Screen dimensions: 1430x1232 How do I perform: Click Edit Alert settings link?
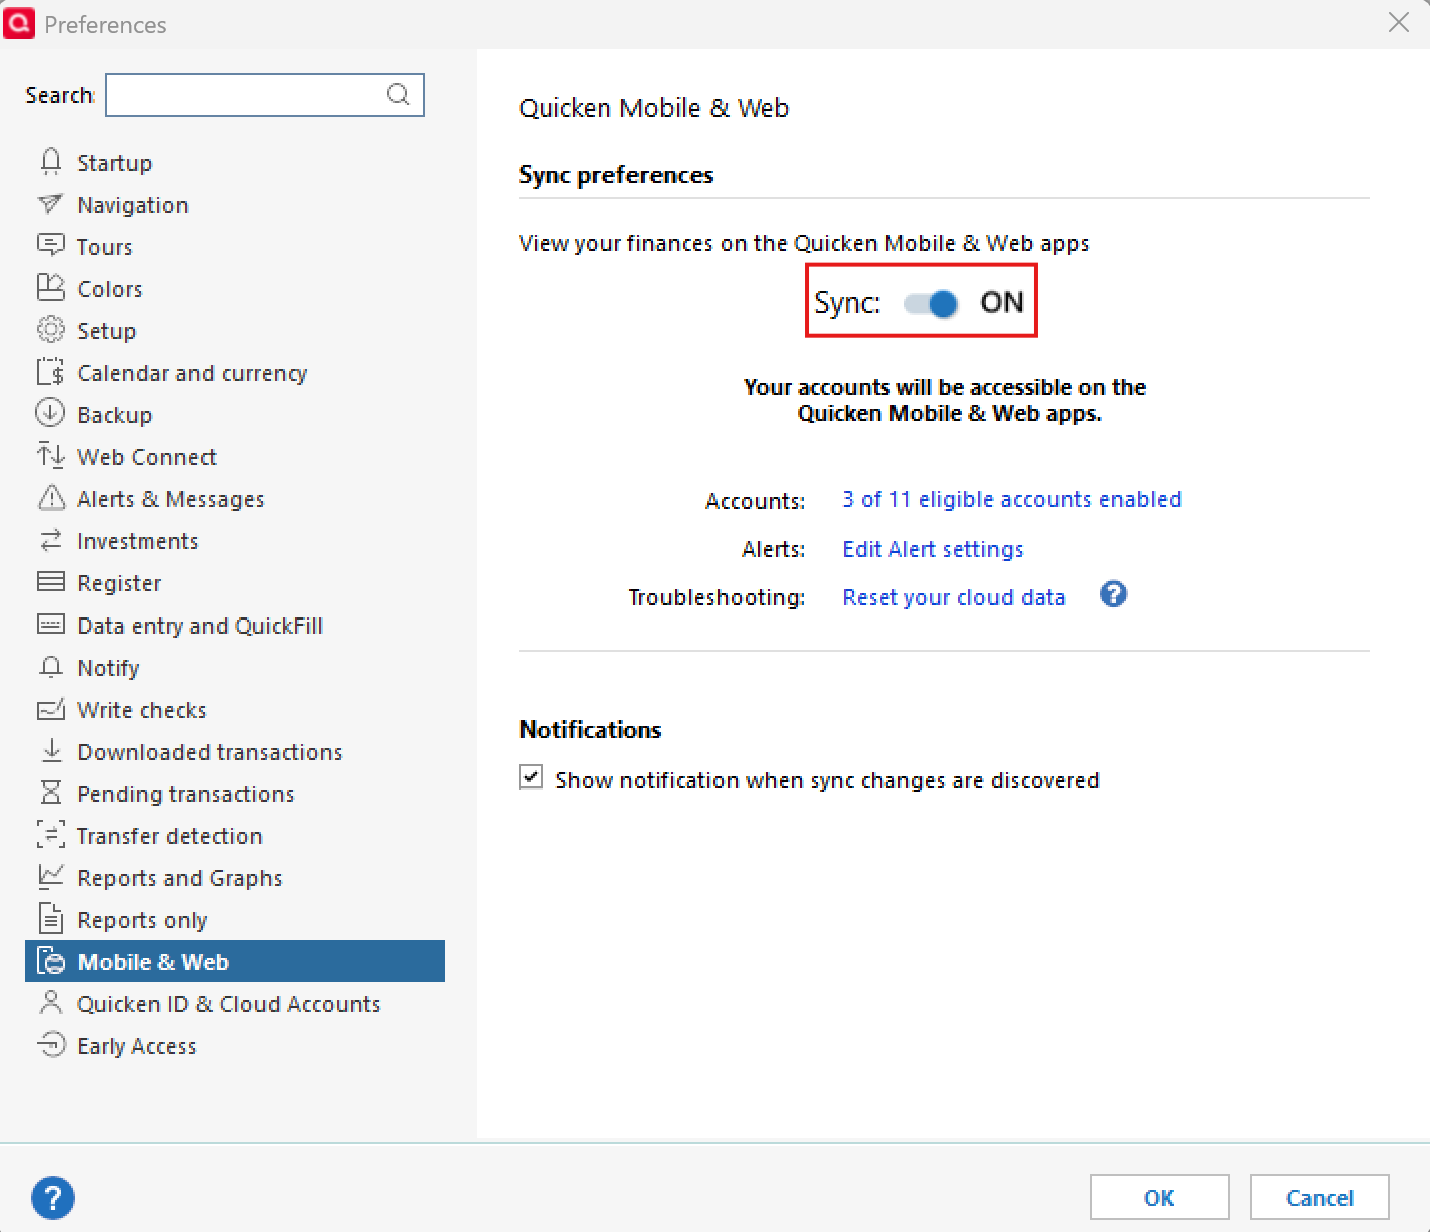coord(932,549)
